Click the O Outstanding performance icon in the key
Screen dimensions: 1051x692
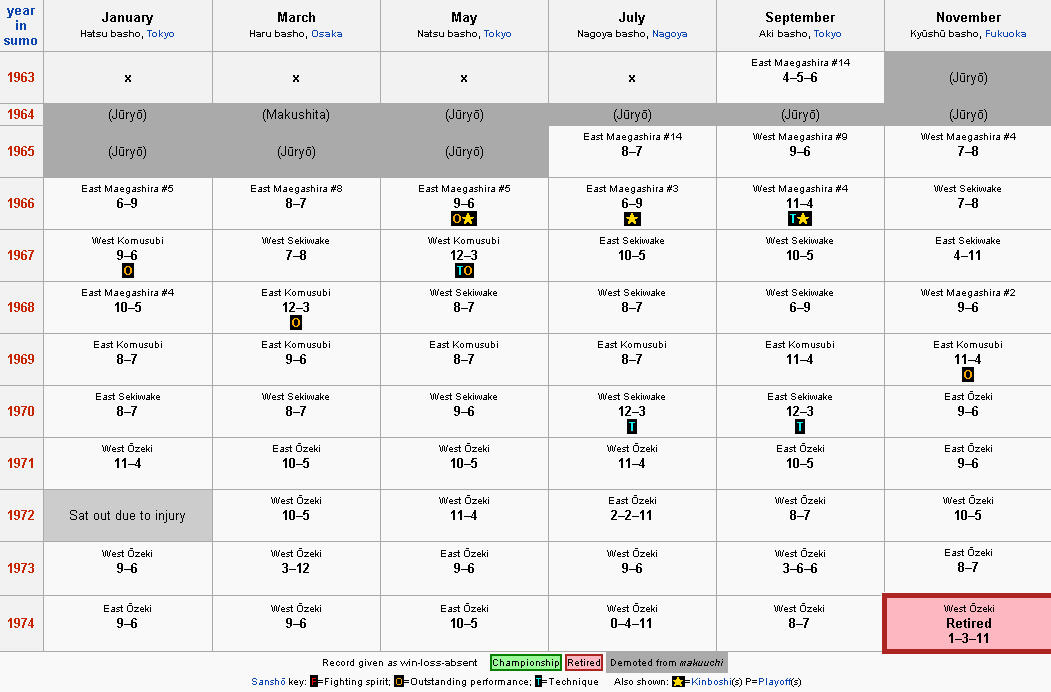pos(398,682)
